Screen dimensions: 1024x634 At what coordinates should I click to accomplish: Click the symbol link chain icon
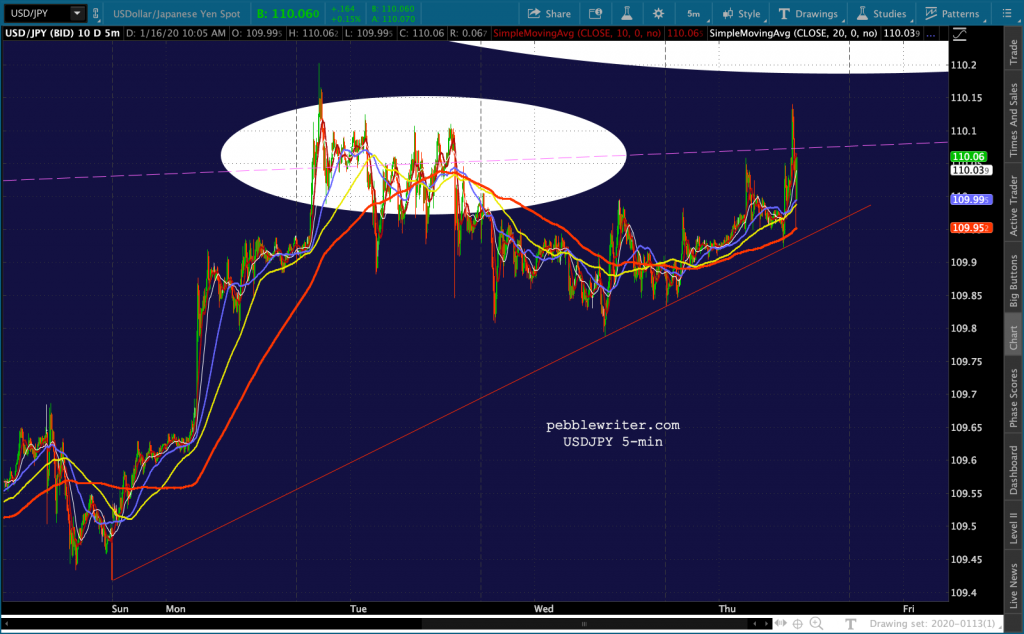[x=96, y=13]
